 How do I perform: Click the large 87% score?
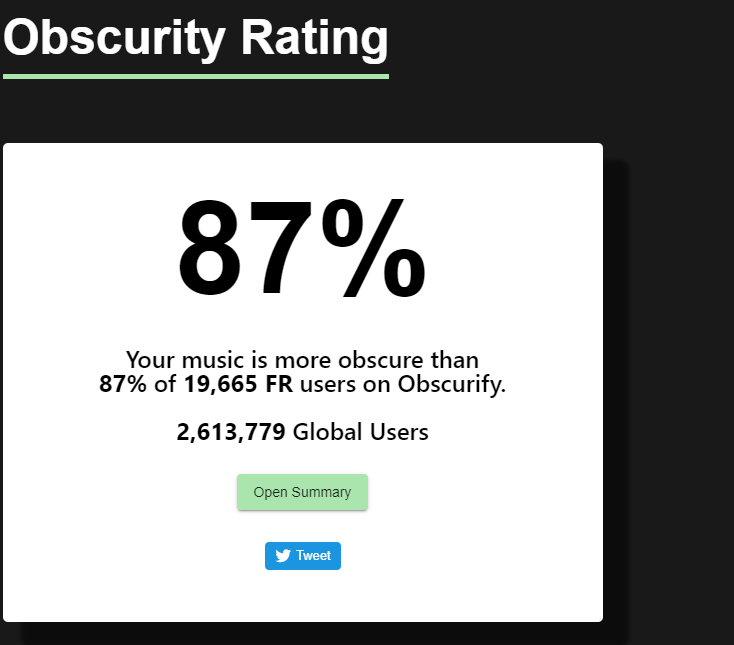pos(302,248)
